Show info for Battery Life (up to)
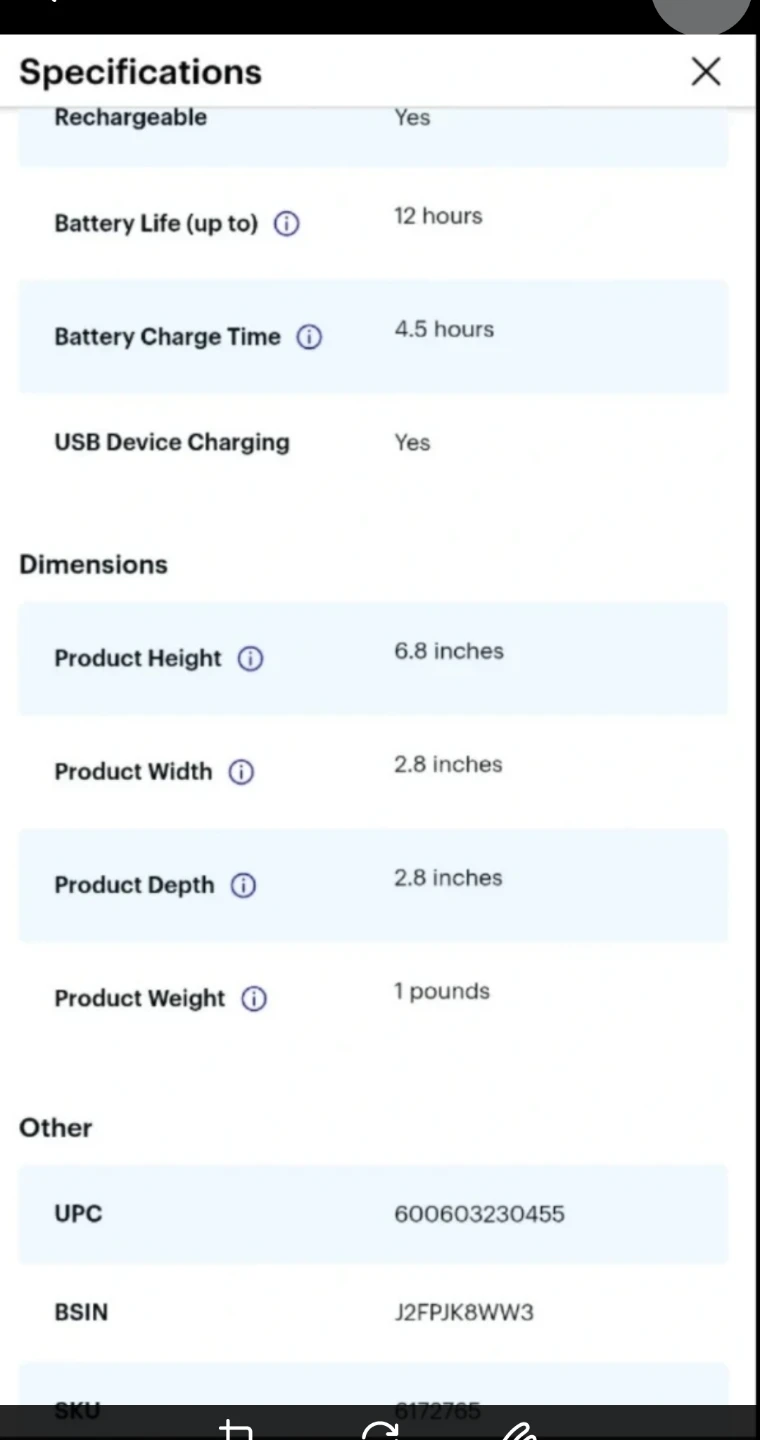Image resolution: width=760 pixels, height=1440 pixels. [x=286, y=224]
